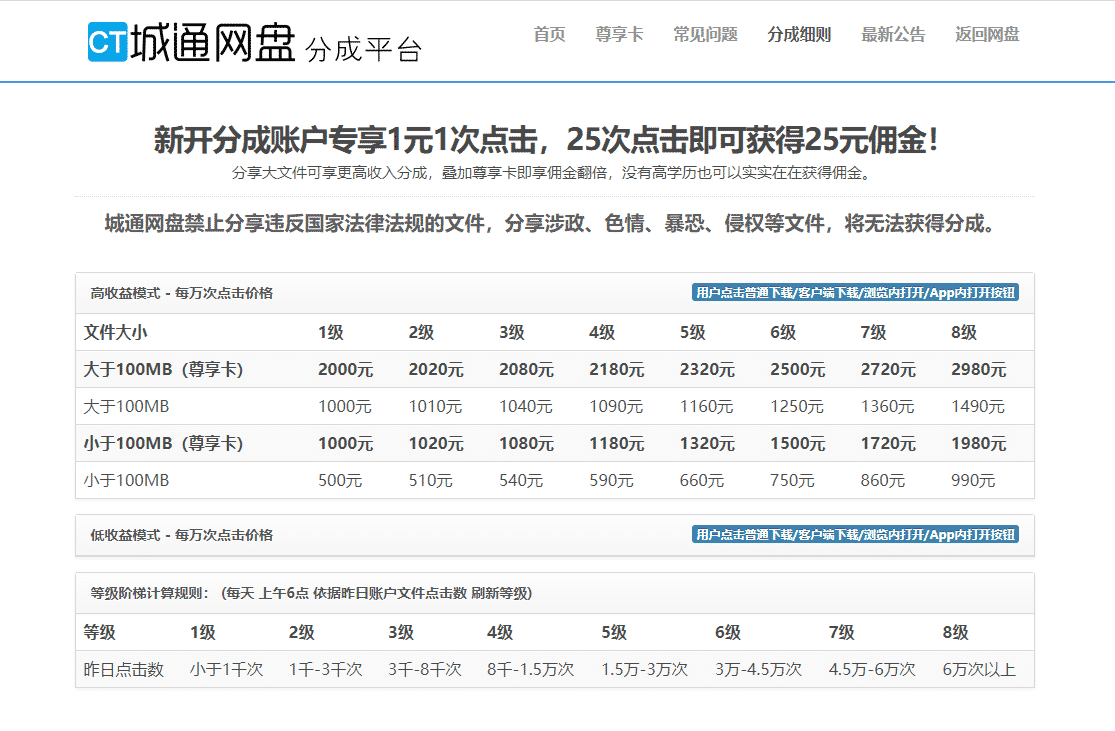Click the 分成平台 title text
Screen dimensions: 1115x731
363,49
